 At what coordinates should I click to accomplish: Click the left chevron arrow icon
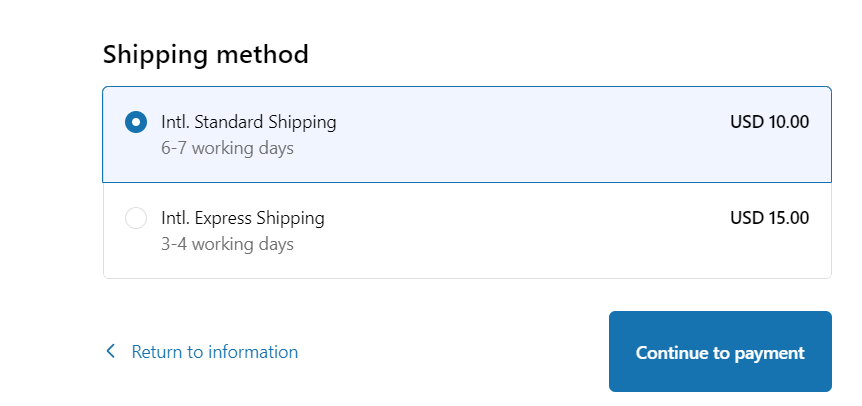tap(111, 352)
